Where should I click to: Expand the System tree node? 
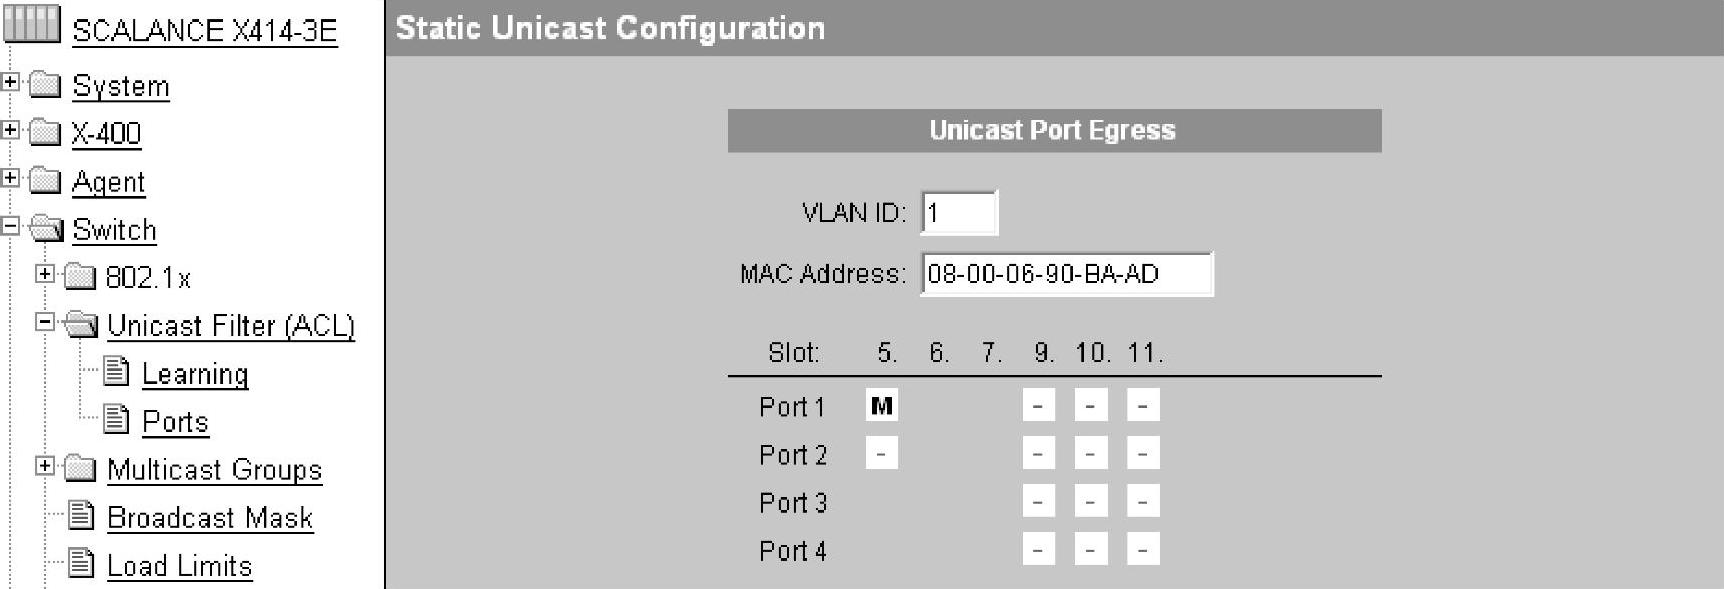[x=10, y=82]
